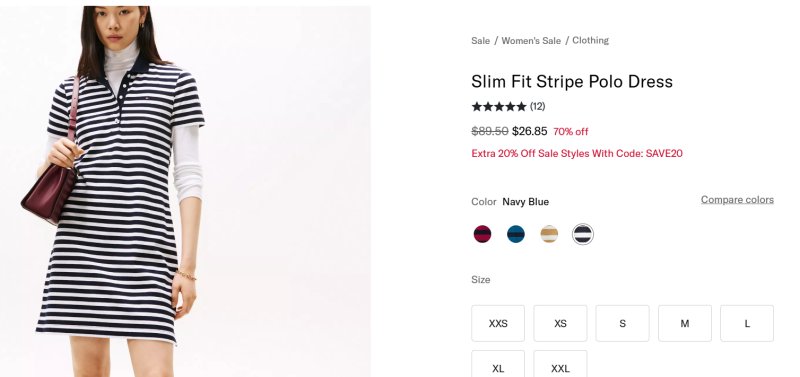This screenshot has width=800, height=377.
Task: Click the Slim Fit Stripe Polo Dress title
Action: pos(572,82)
